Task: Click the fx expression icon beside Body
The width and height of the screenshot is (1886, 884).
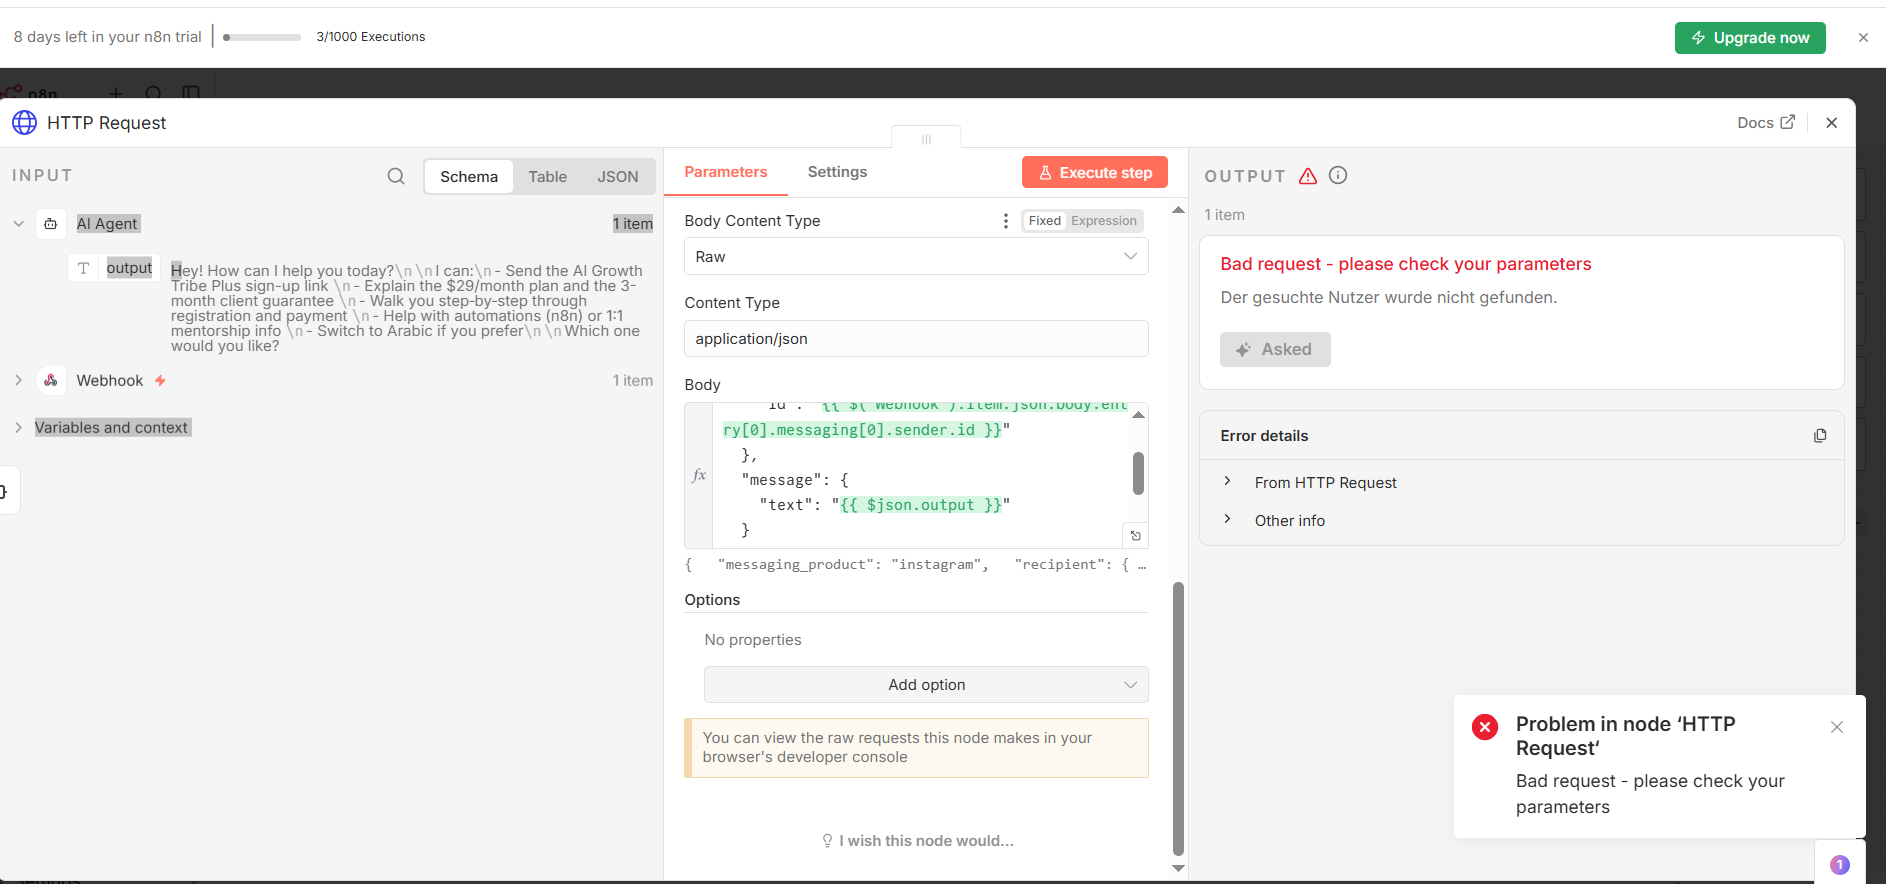Action: pyautogui.click(x=699, y=475)
